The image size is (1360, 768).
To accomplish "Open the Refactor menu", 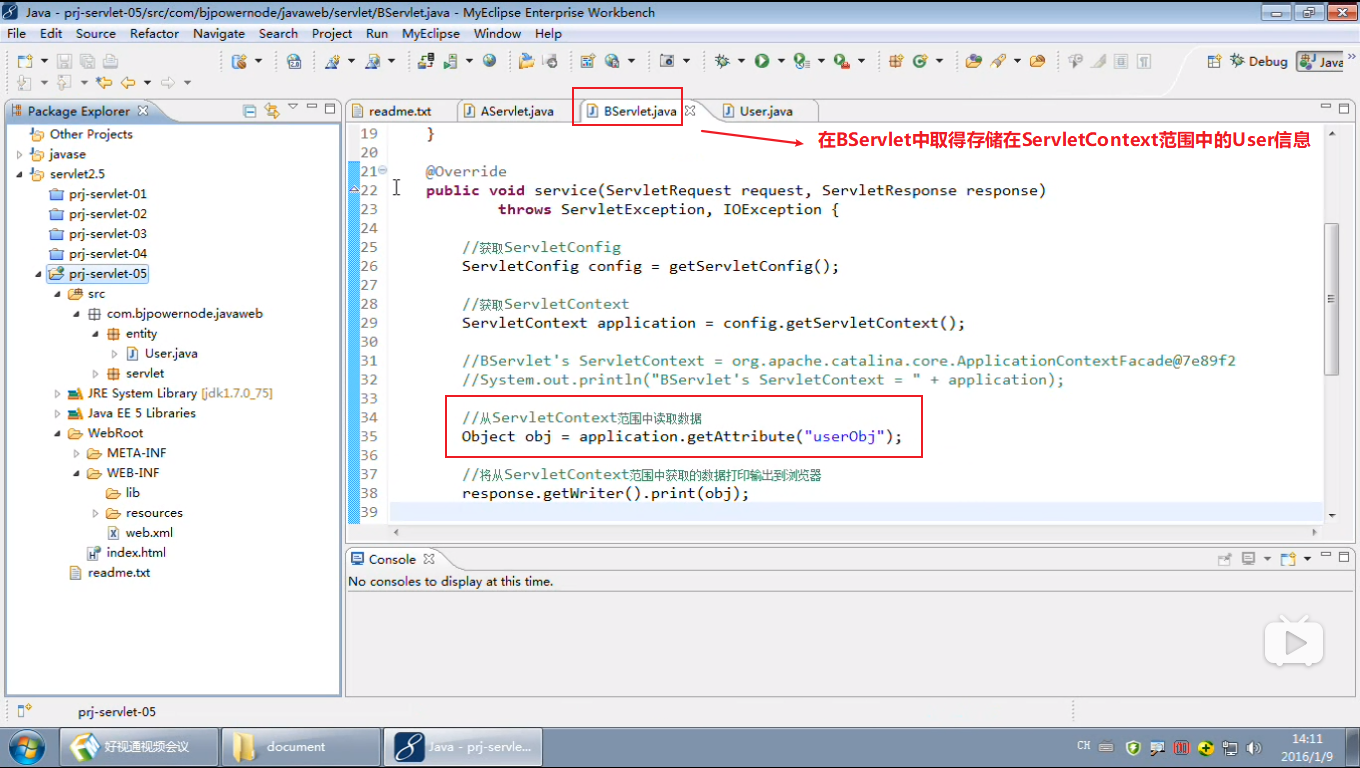I will coord(154,33).
